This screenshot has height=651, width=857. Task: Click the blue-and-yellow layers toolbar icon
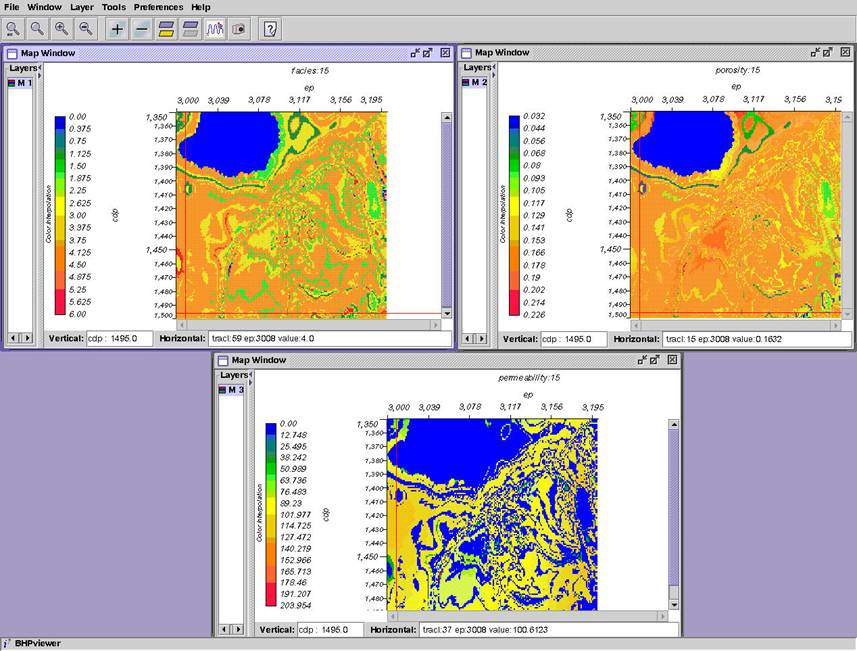166,29
